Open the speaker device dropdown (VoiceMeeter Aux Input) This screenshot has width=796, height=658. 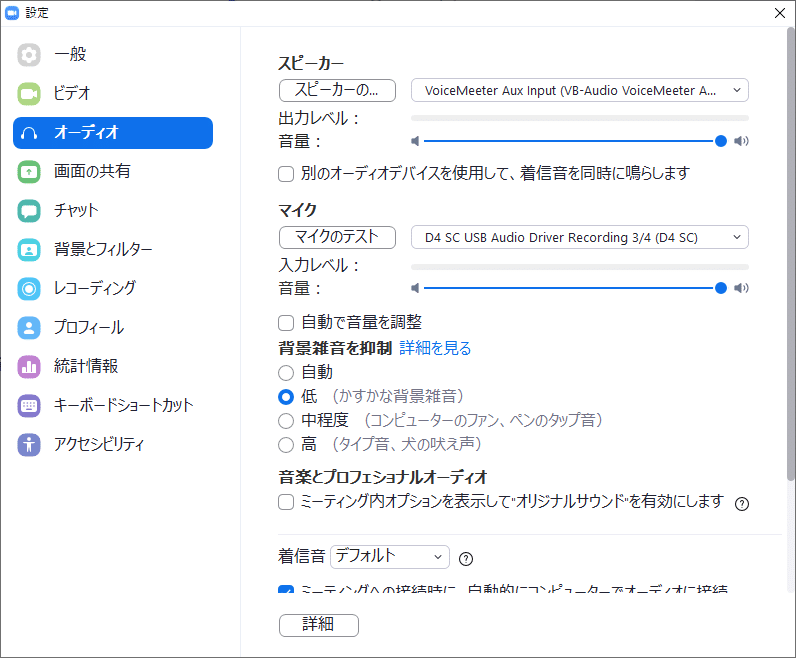580,90
